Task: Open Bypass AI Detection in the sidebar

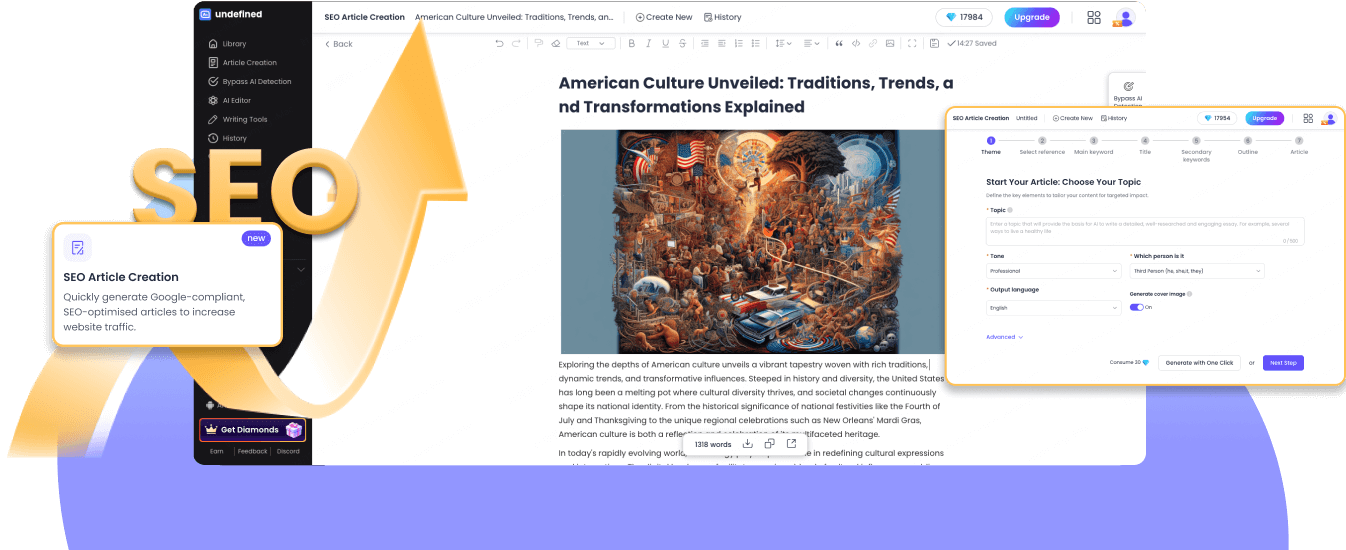Action: 250,82
